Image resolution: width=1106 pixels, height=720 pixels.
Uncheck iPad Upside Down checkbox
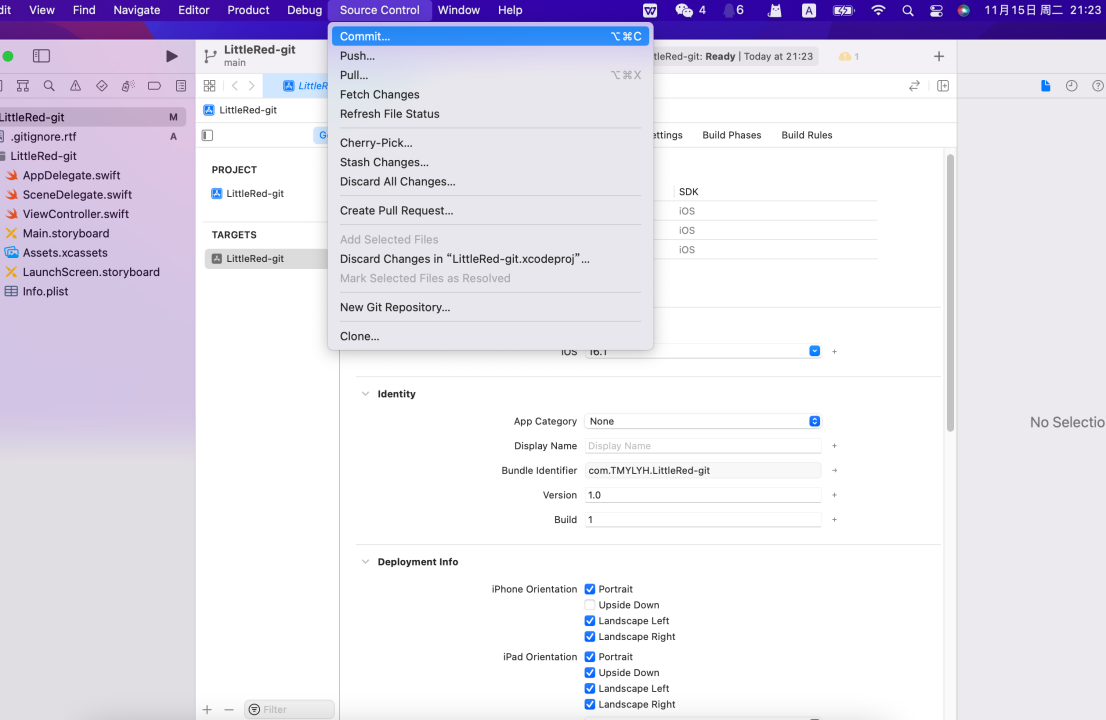pyautogui.click(x=590, y=673)
